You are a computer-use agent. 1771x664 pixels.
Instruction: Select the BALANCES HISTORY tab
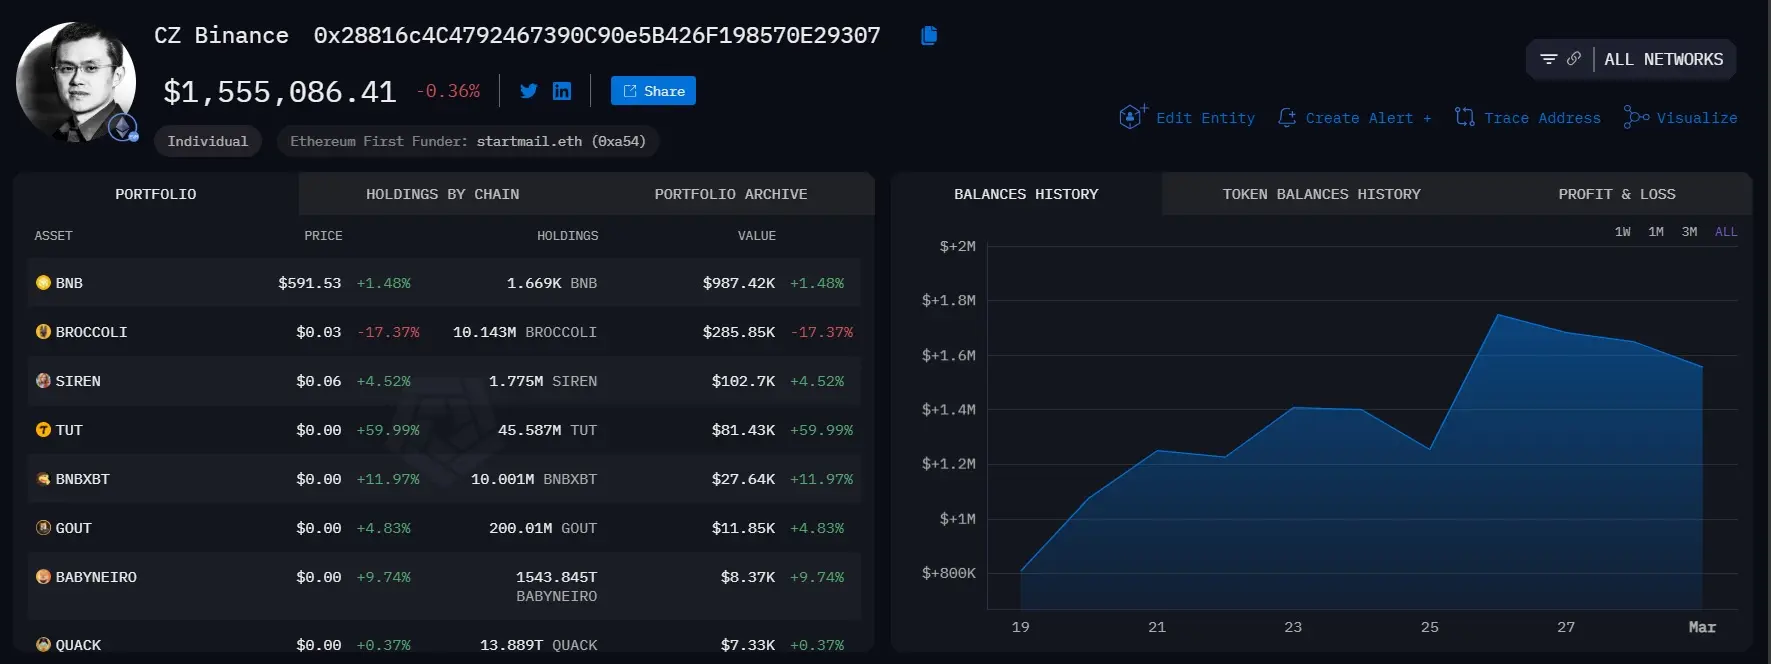click(1026, 194)
